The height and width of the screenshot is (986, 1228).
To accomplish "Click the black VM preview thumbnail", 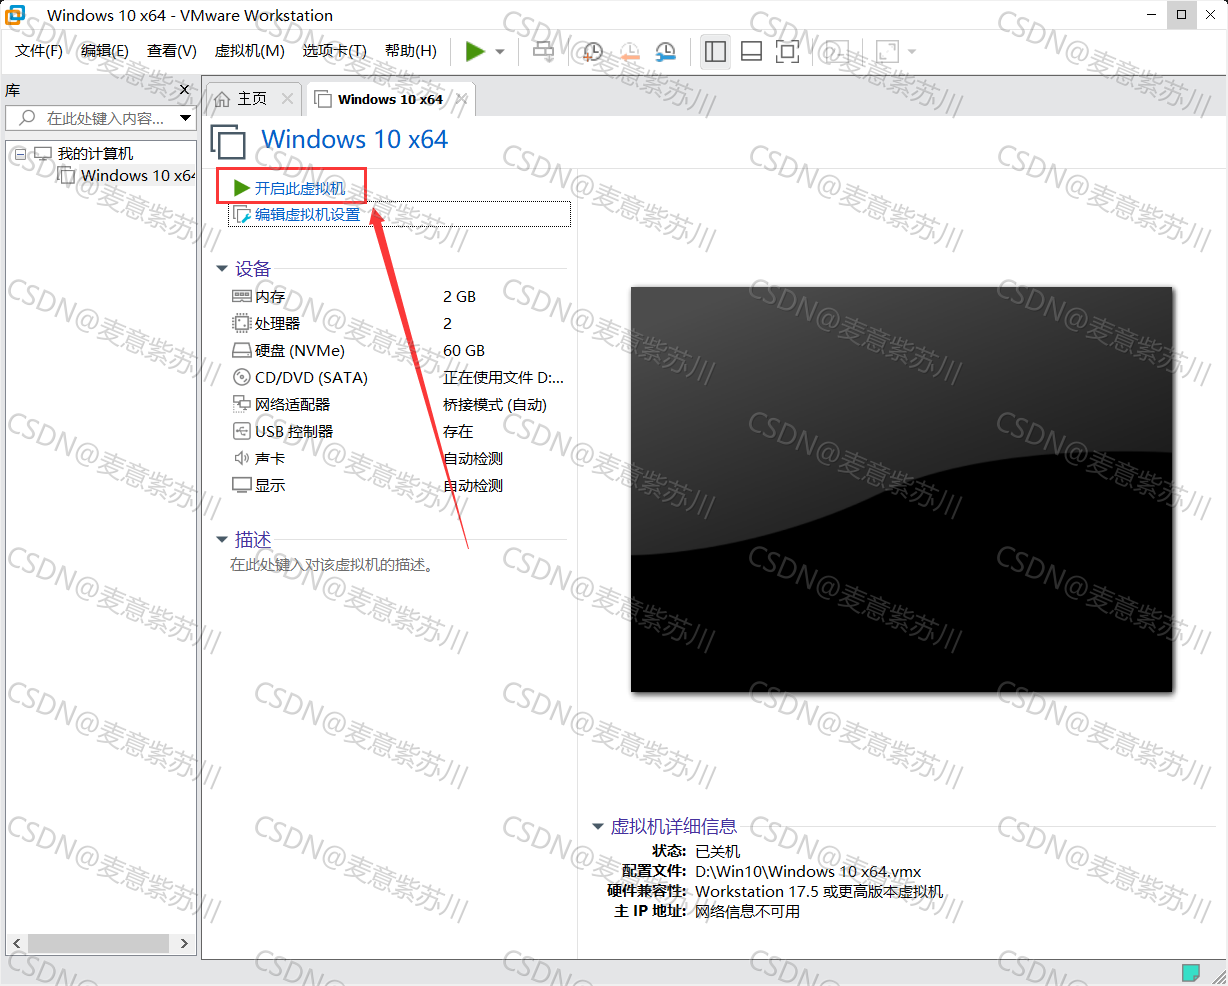I will 901,489.
